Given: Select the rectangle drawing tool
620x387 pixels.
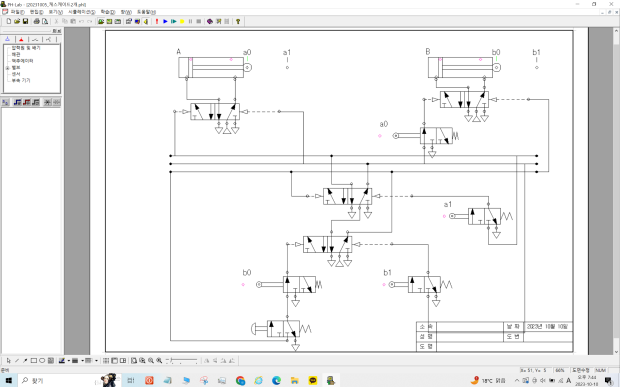Looking at the screenshot, I should pos(34,361).
